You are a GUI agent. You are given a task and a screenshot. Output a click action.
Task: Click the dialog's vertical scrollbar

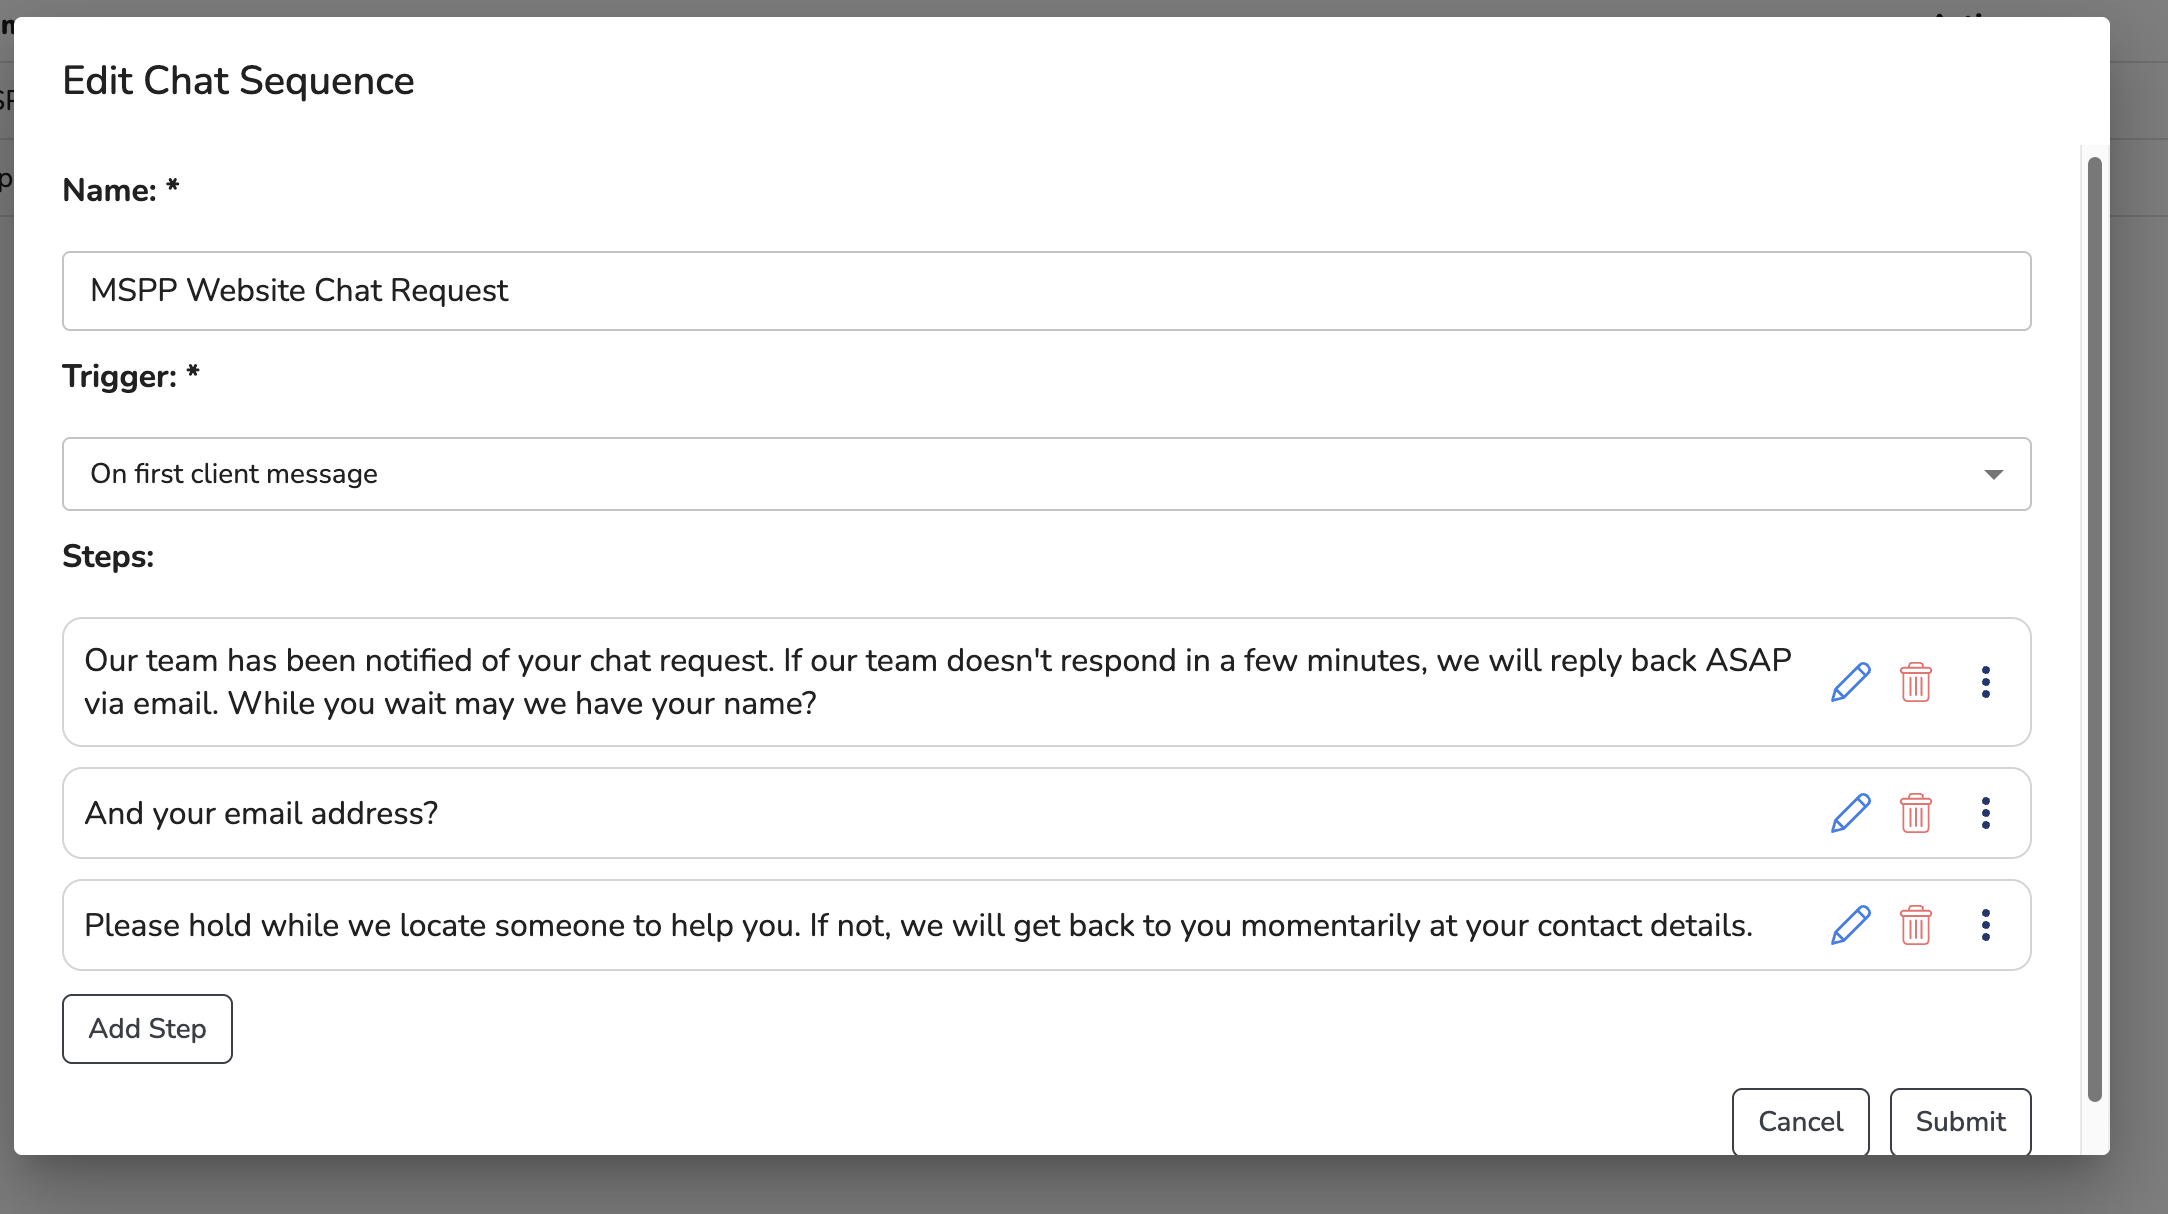tap(2094, 630)
